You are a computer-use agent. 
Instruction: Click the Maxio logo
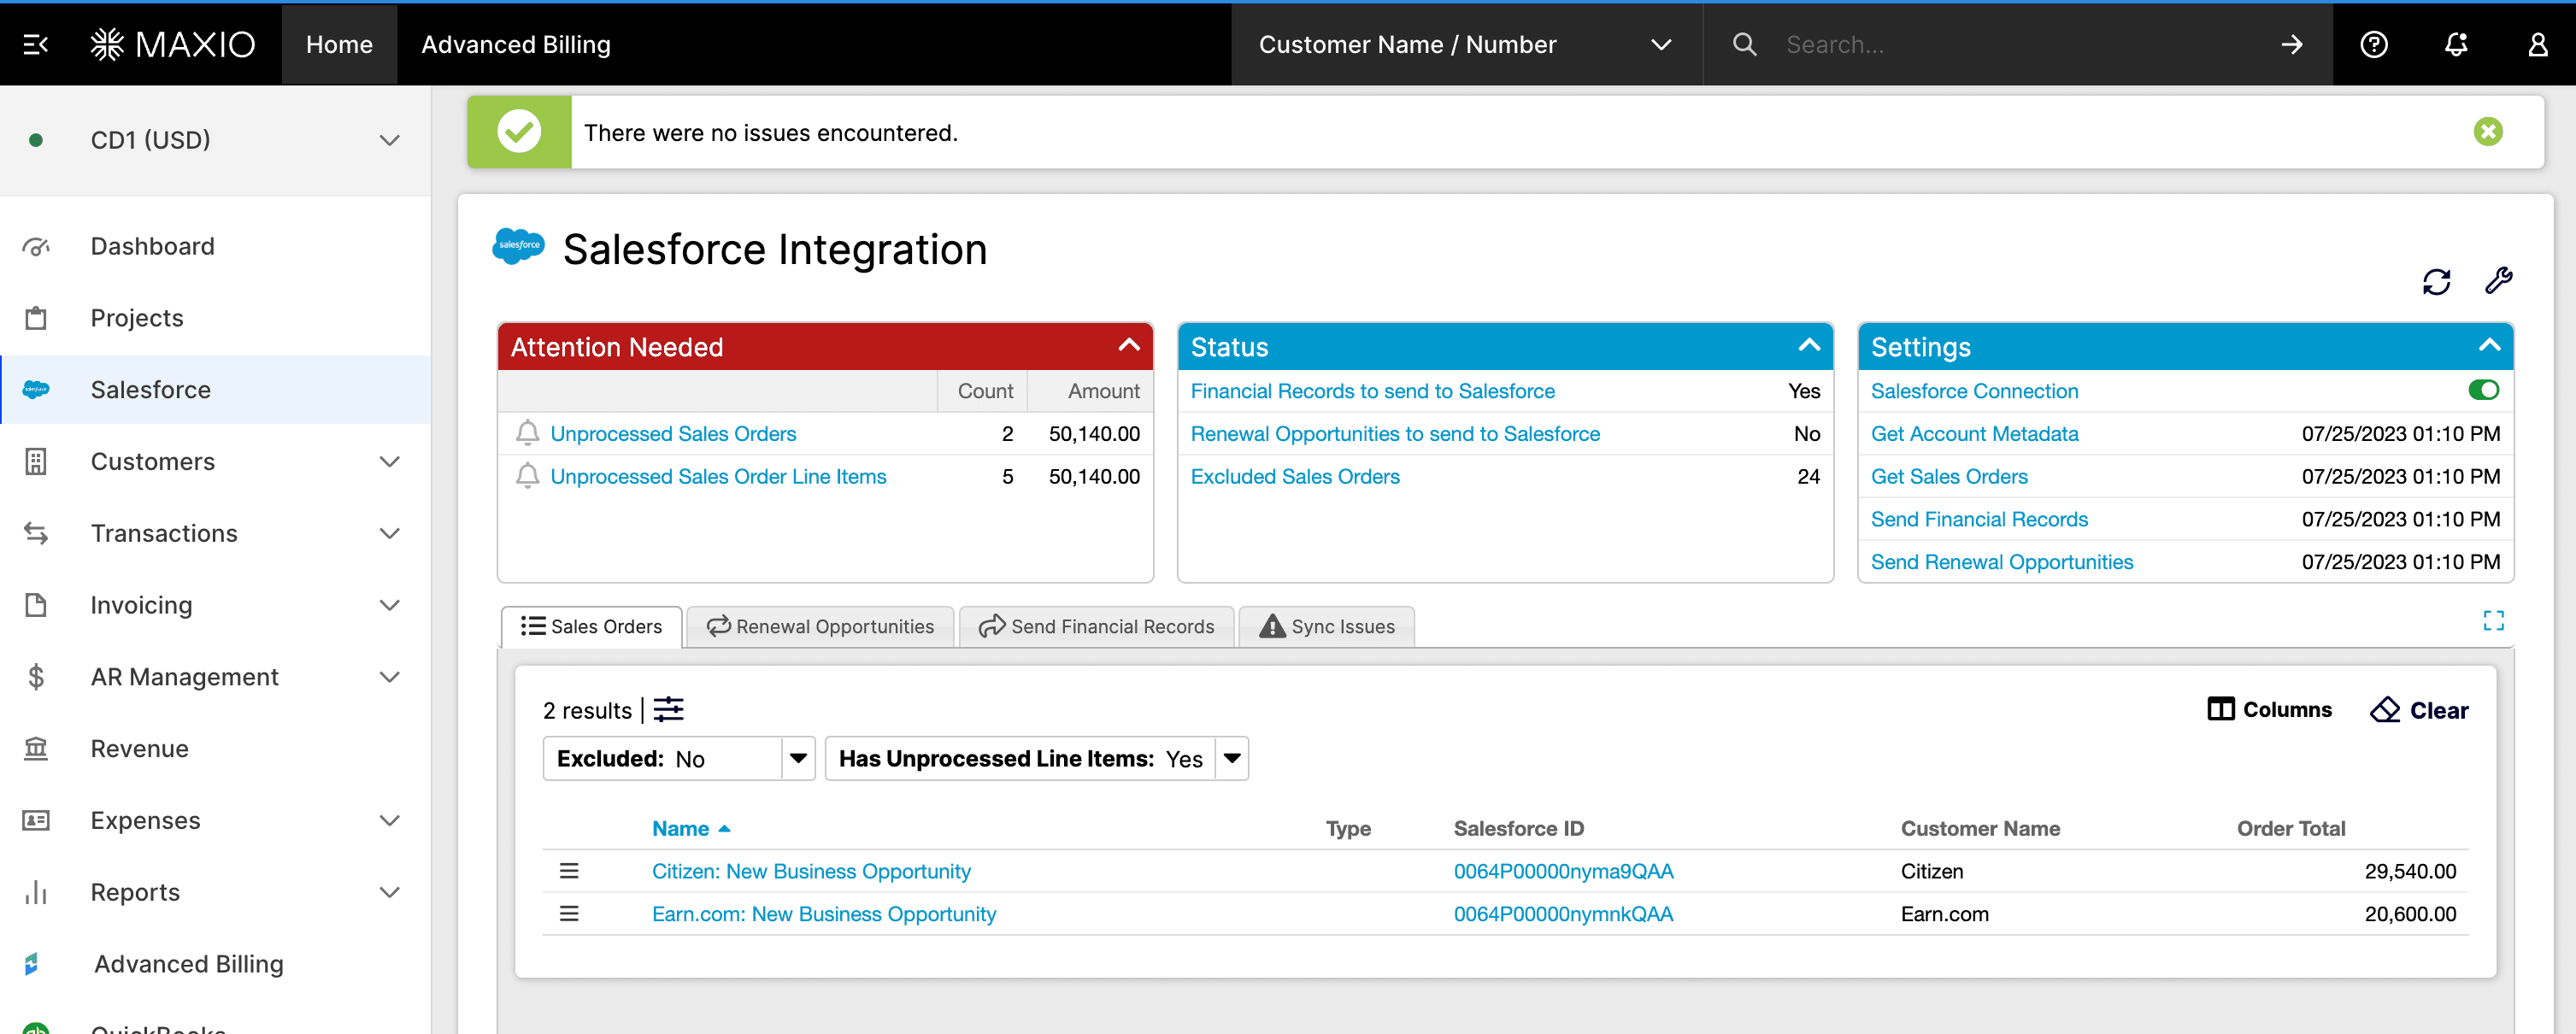pos(172,45)
